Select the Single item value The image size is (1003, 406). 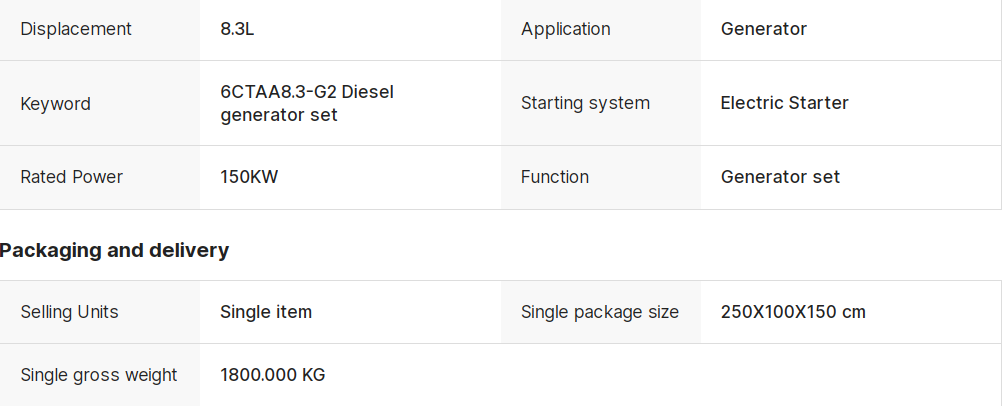click(266, 312)
